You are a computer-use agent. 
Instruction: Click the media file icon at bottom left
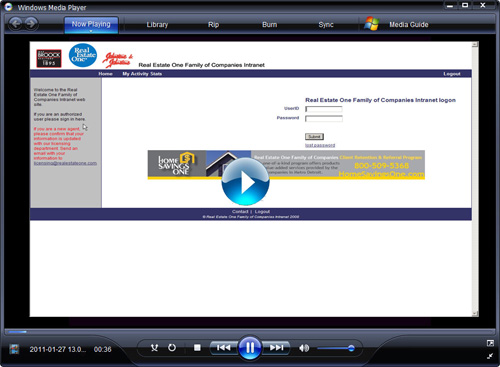click(14, 349)
